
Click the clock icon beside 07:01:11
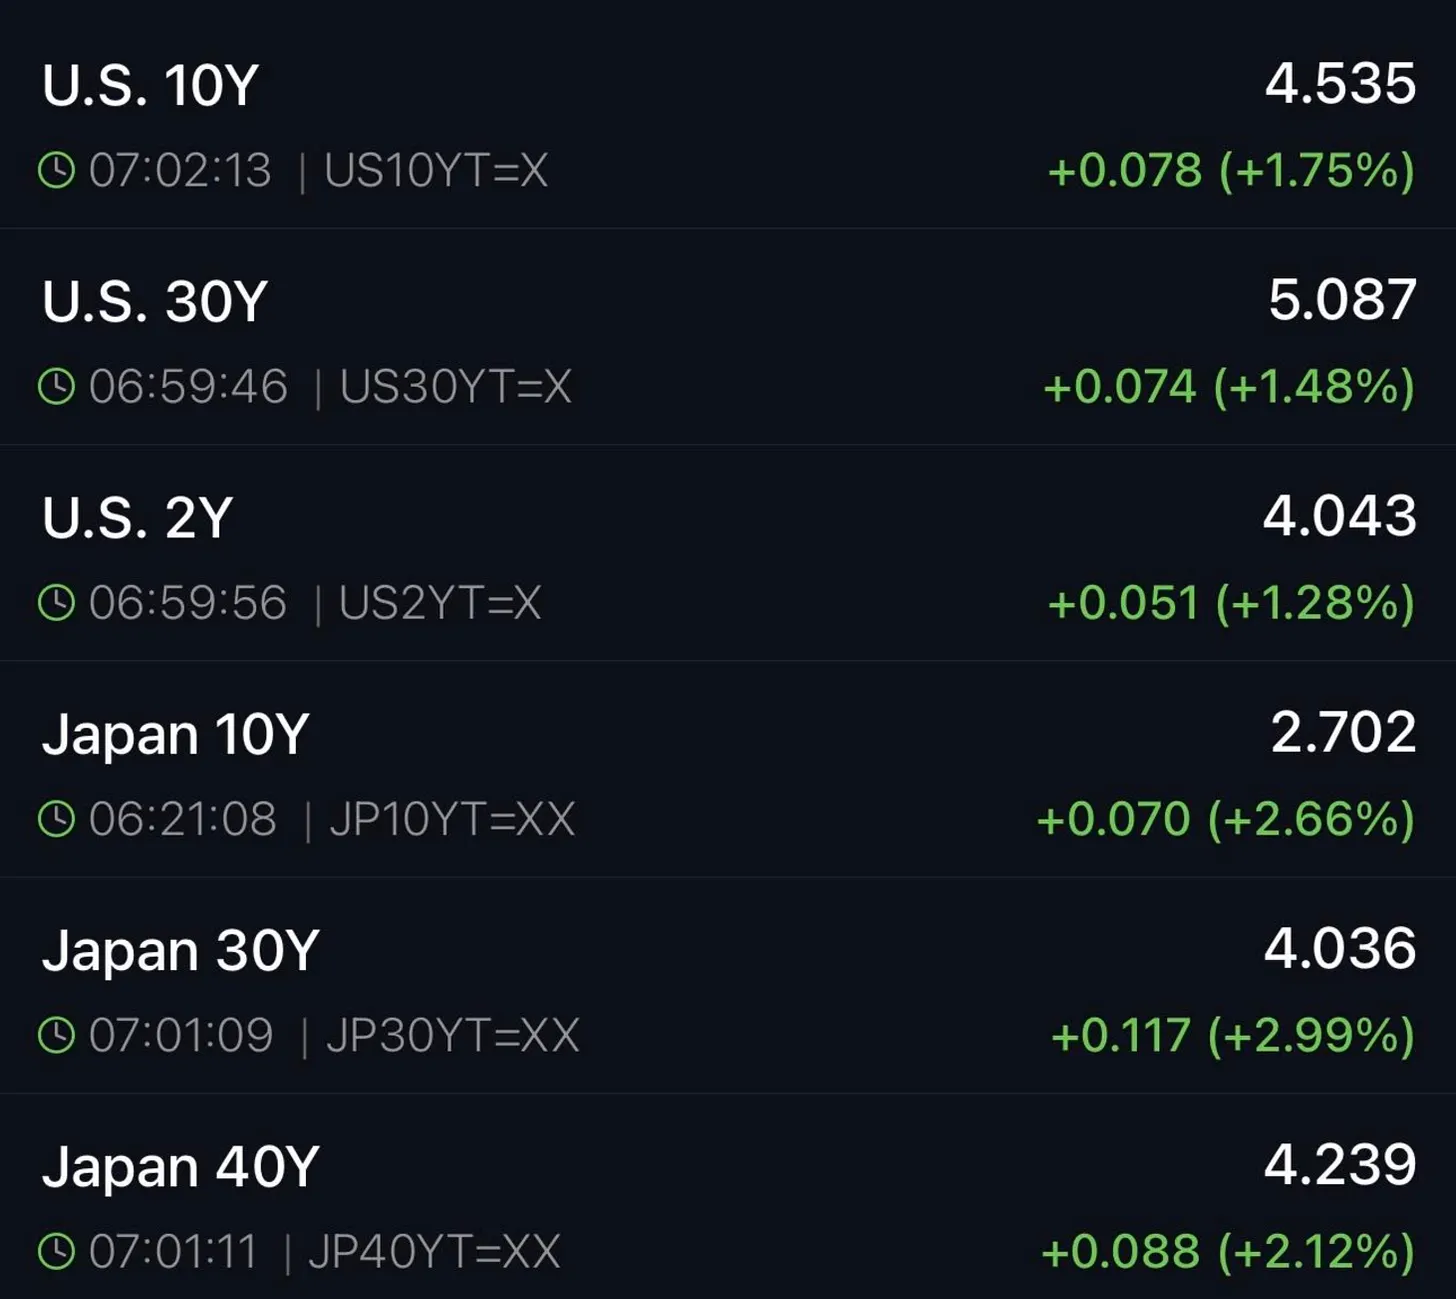[56, 1251]
